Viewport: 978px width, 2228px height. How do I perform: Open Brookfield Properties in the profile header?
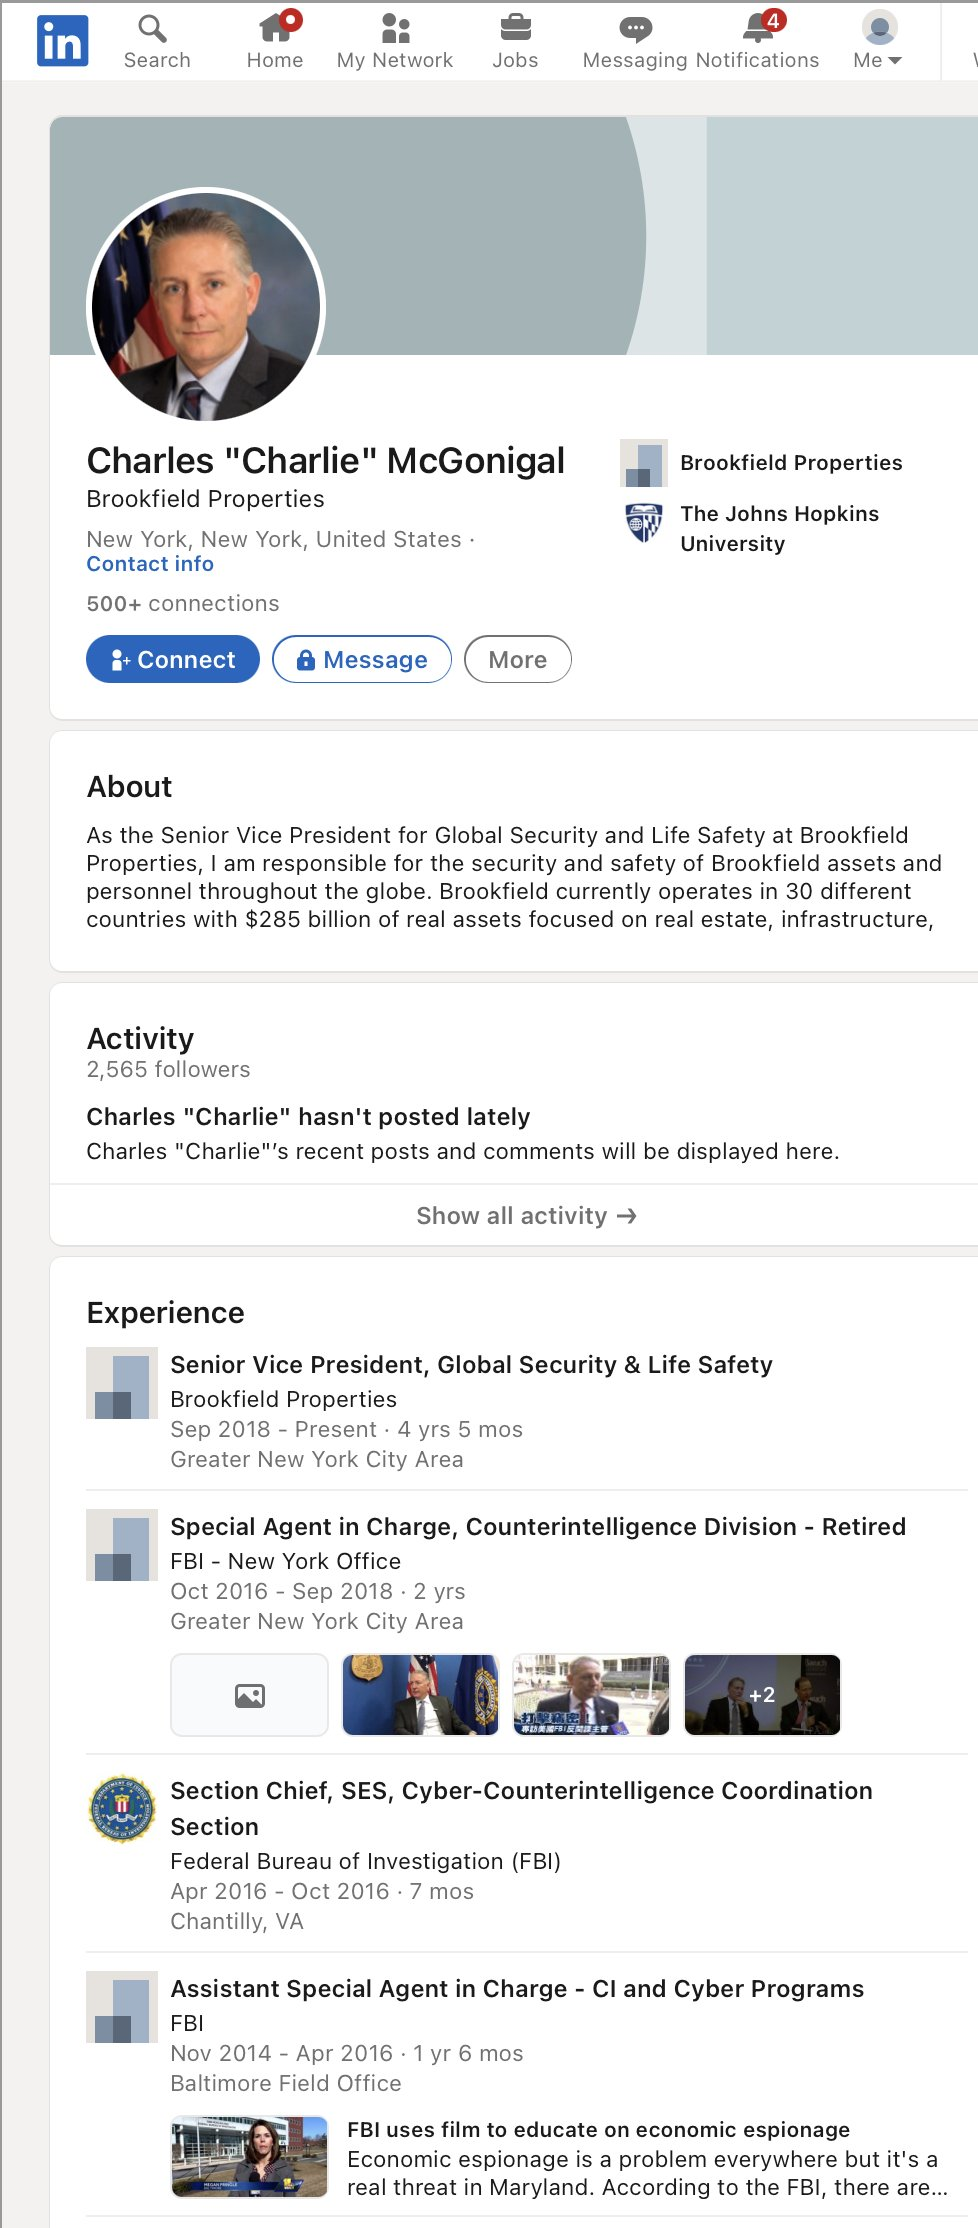click(x=791, y=463)
